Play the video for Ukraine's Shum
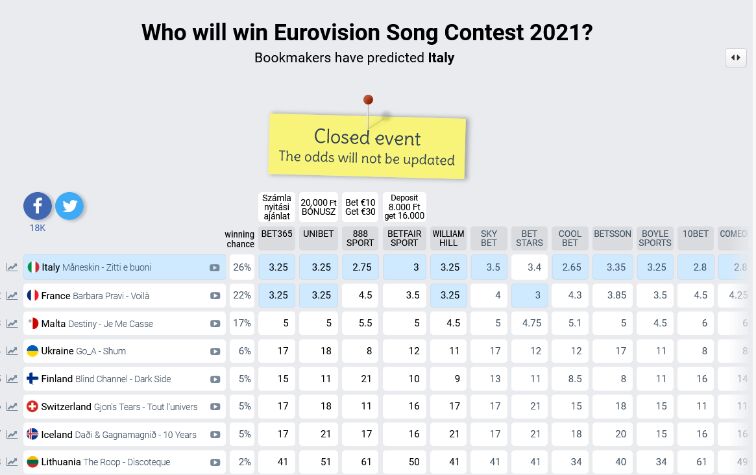 pos(215,352)
